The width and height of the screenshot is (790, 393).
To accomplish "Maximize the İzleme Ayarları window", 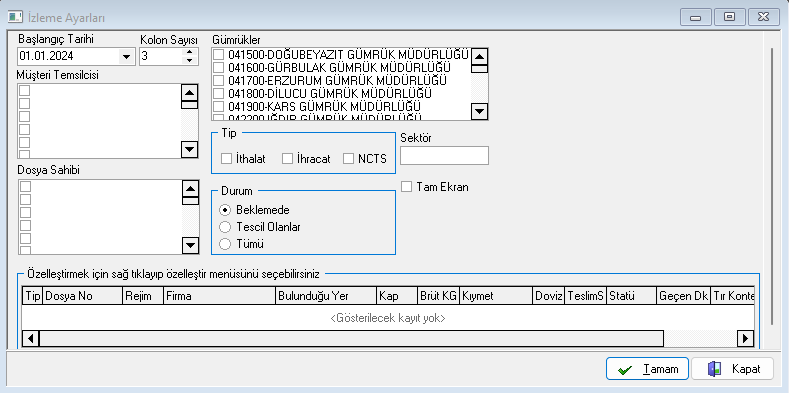I will tap(729, 17).
